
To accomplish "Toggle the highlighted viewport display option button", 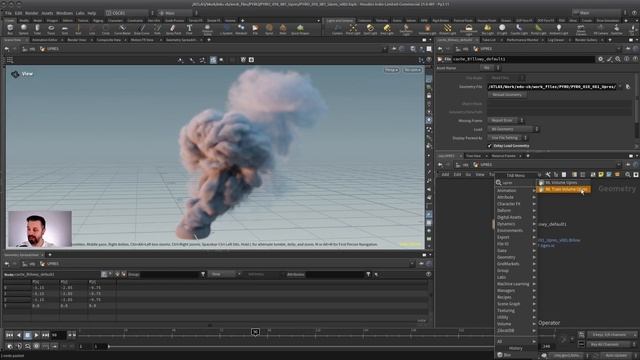I will click(x=213, y=60).
